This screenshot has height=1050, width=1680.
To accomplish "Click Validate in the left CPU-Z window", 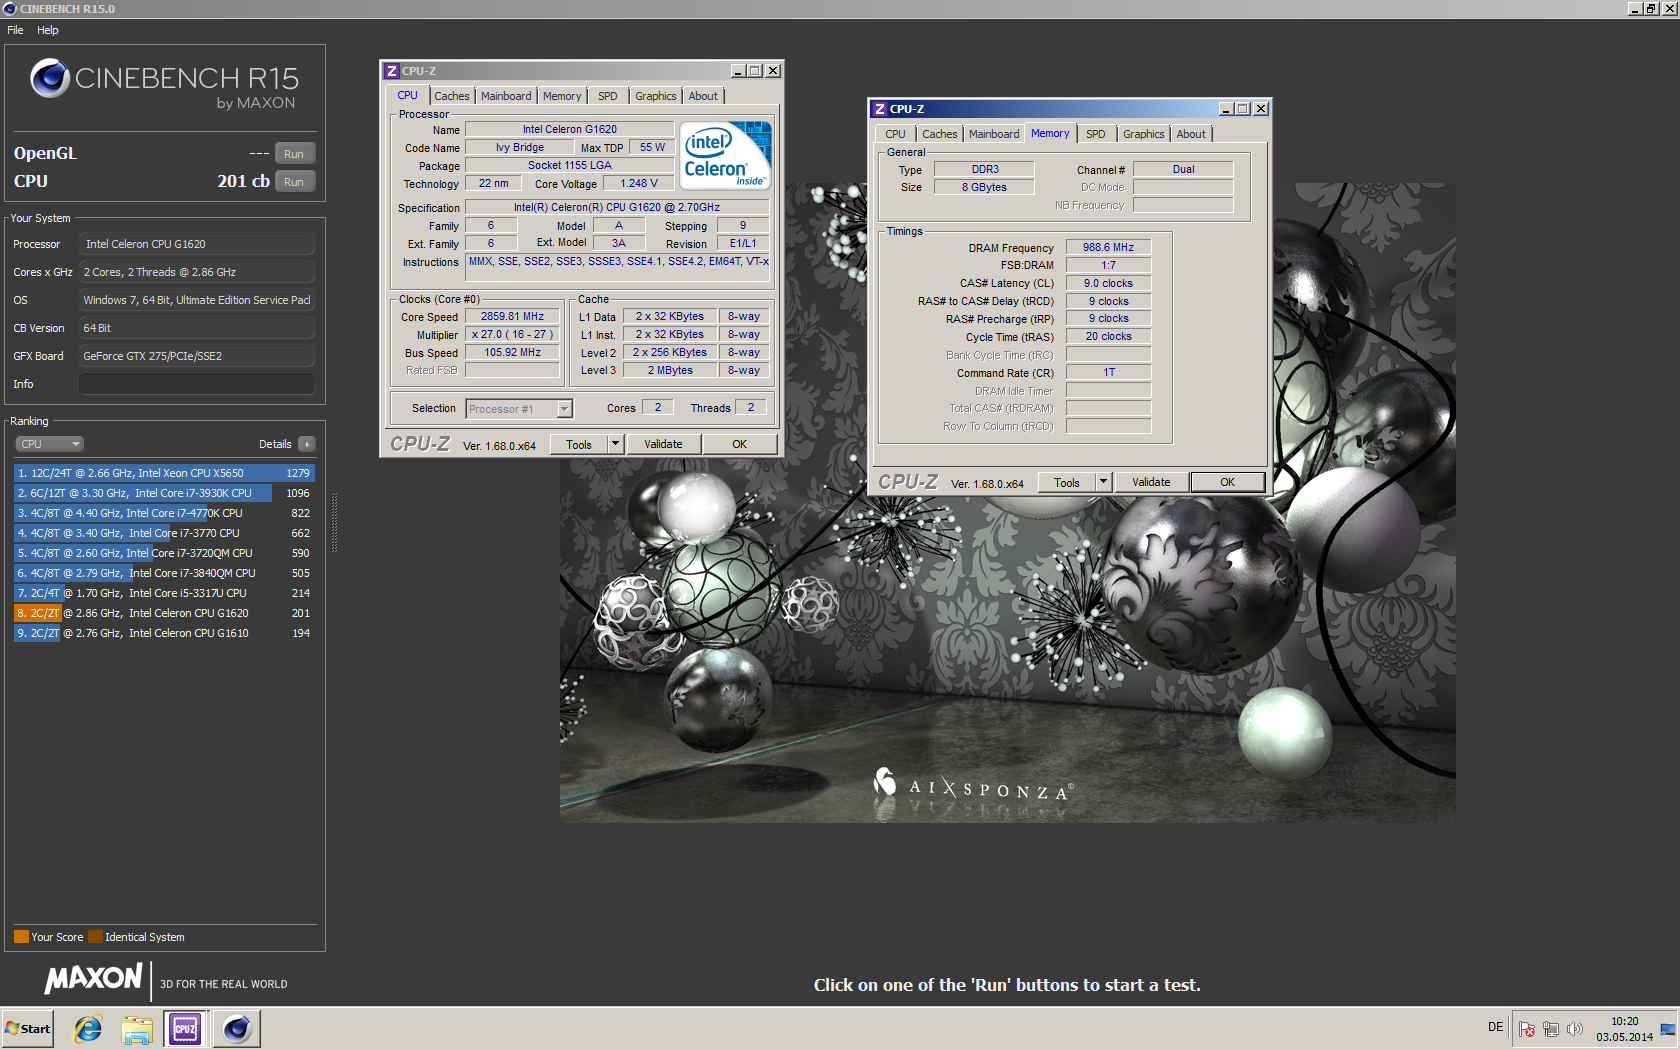I will pyautogui.click(x=663, y=444).
